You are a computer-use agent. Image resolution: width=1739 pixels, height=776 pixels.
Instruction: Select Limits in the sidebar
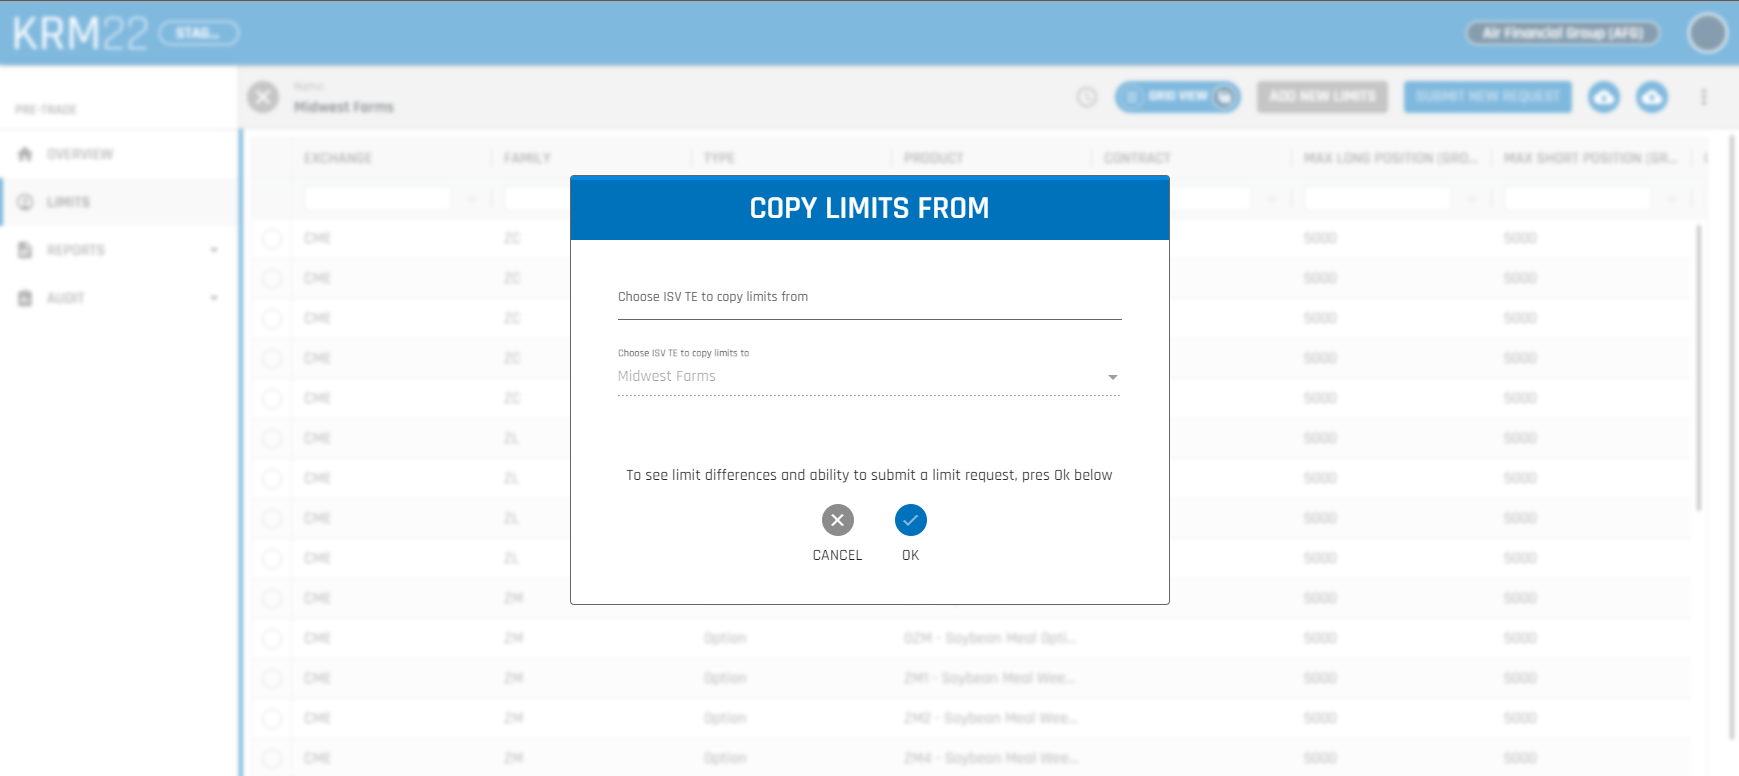point(68,202)
